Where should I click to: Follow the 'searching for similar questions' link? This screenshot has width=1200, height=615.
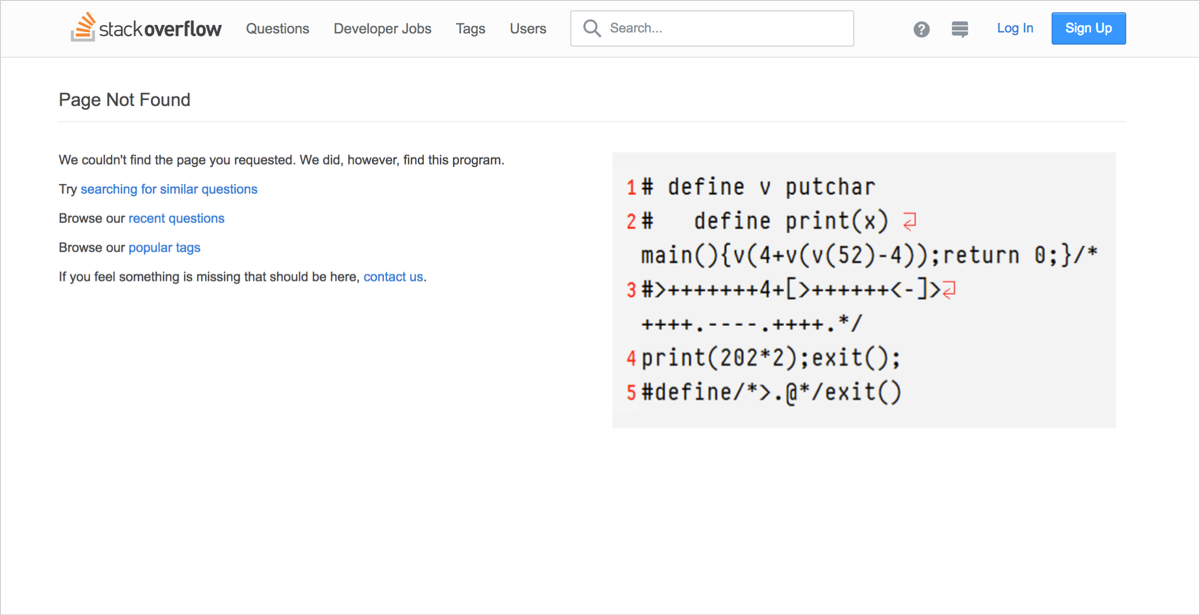click(169, 189)
